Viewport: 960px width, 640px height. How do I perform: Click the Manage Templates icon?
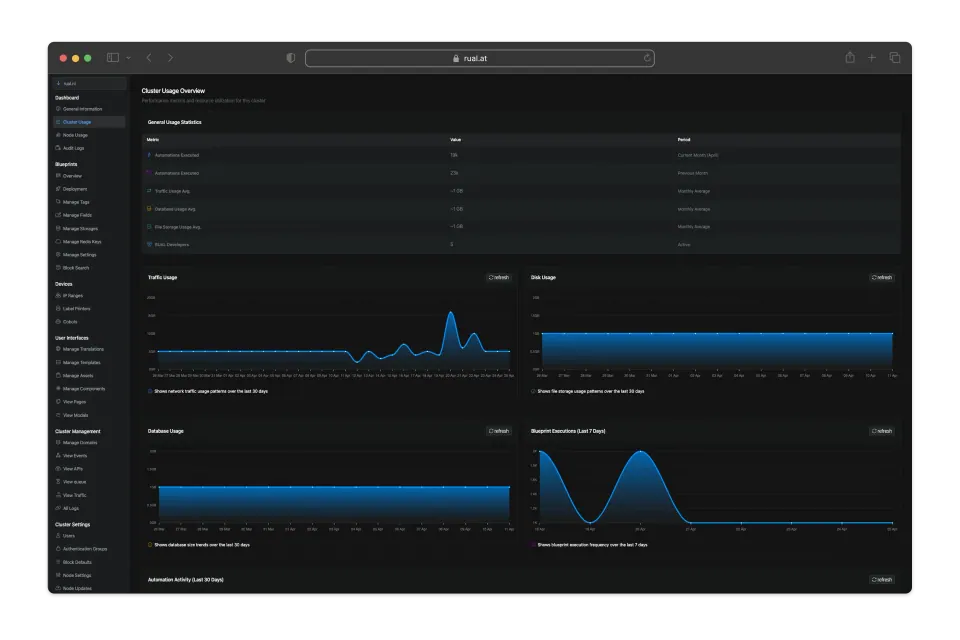coord(58,363)
